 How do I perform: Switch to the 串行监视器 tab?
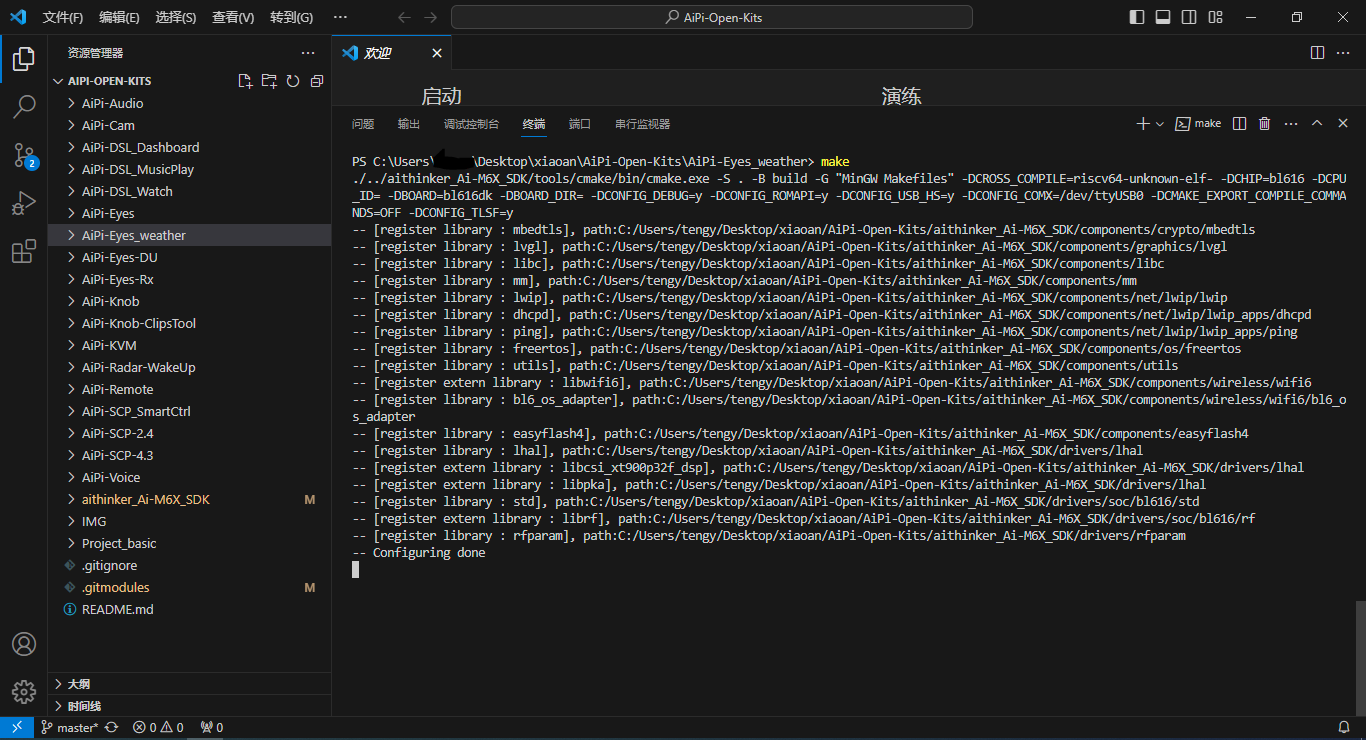(642, 124)
